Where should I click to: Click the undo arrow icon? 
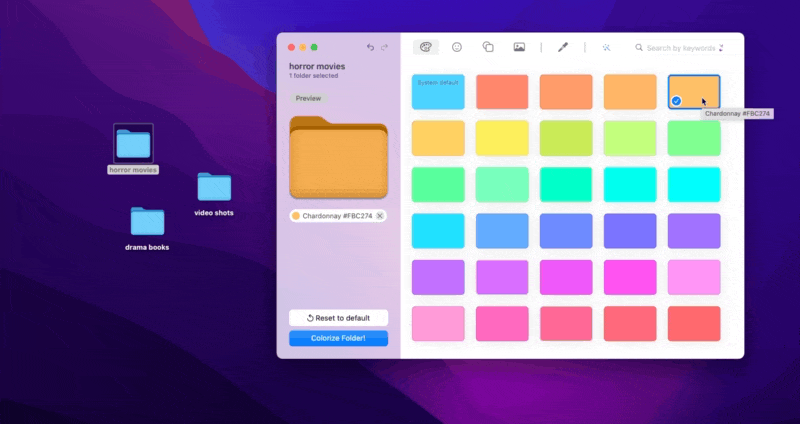[x=370, y=47]
